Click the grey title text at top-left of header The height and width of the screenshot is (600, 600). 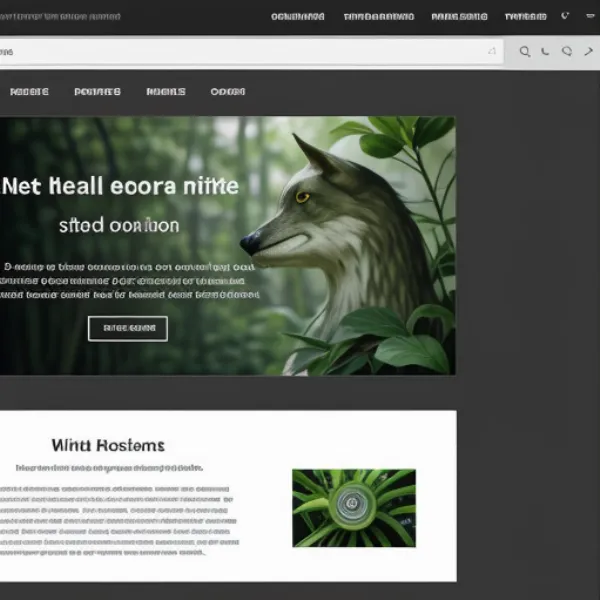point(60,17)
